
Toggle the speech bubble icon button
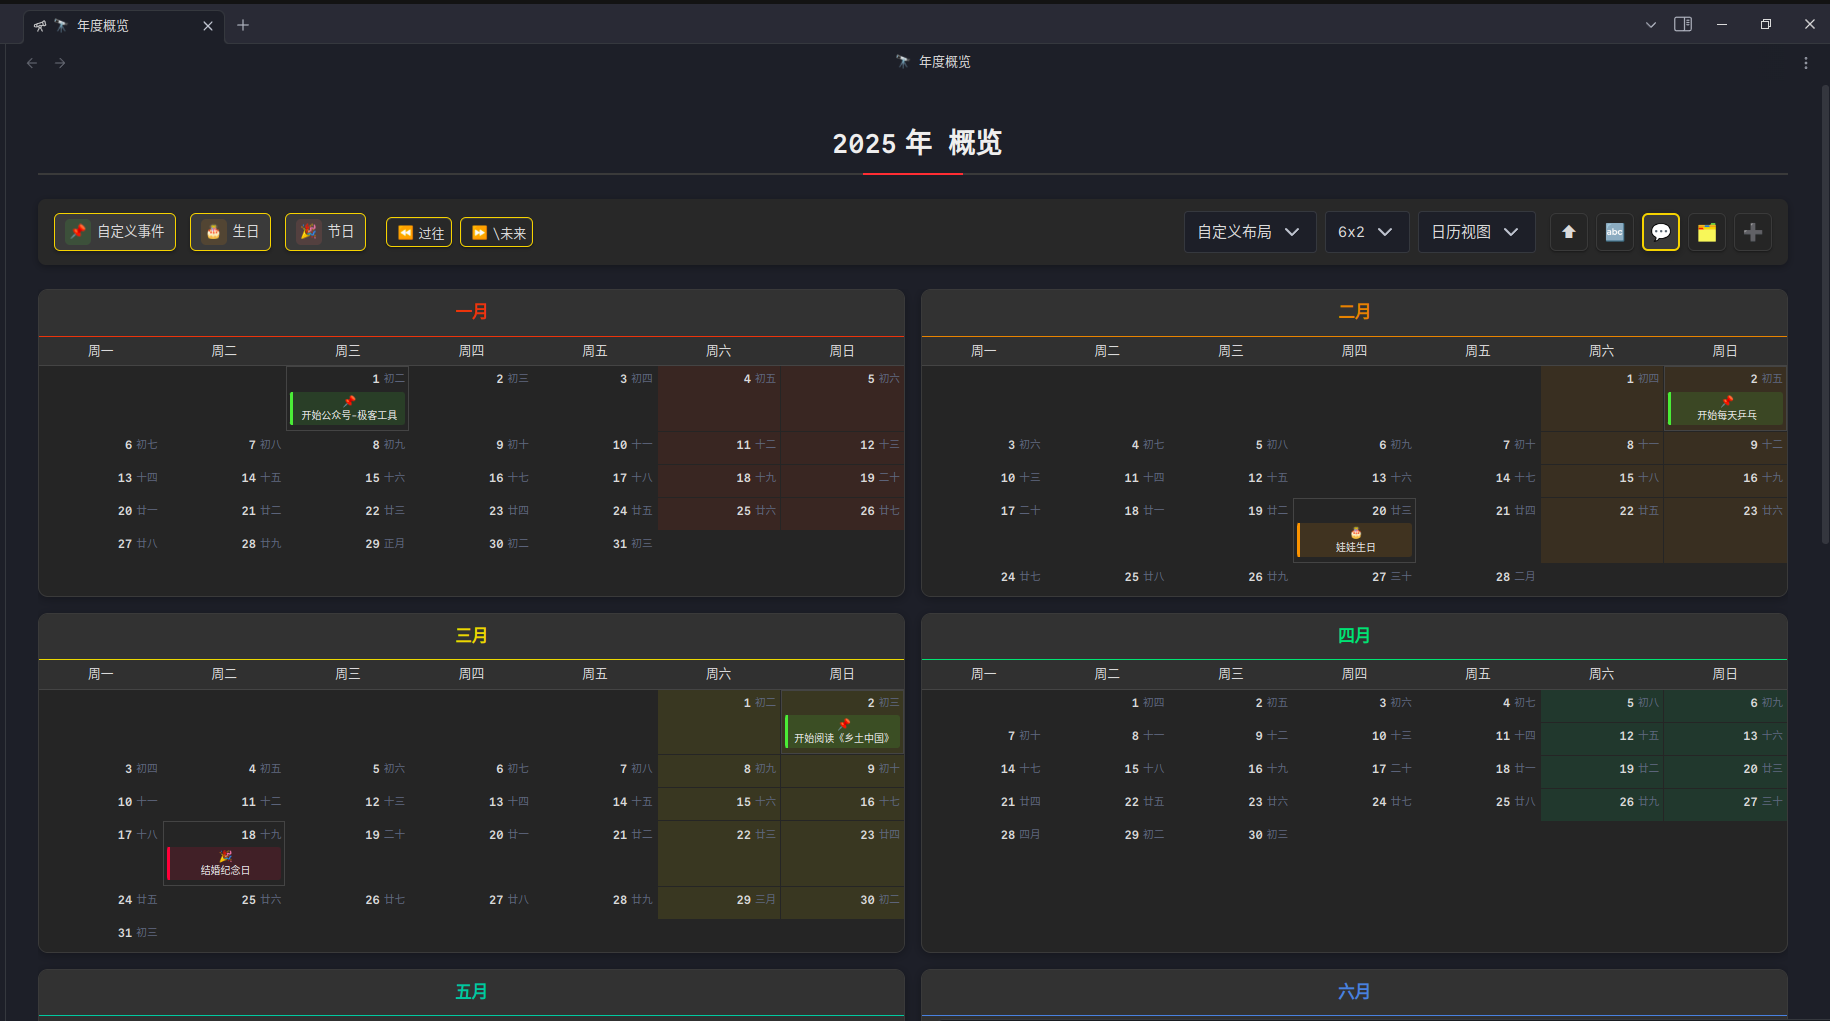1660,232
